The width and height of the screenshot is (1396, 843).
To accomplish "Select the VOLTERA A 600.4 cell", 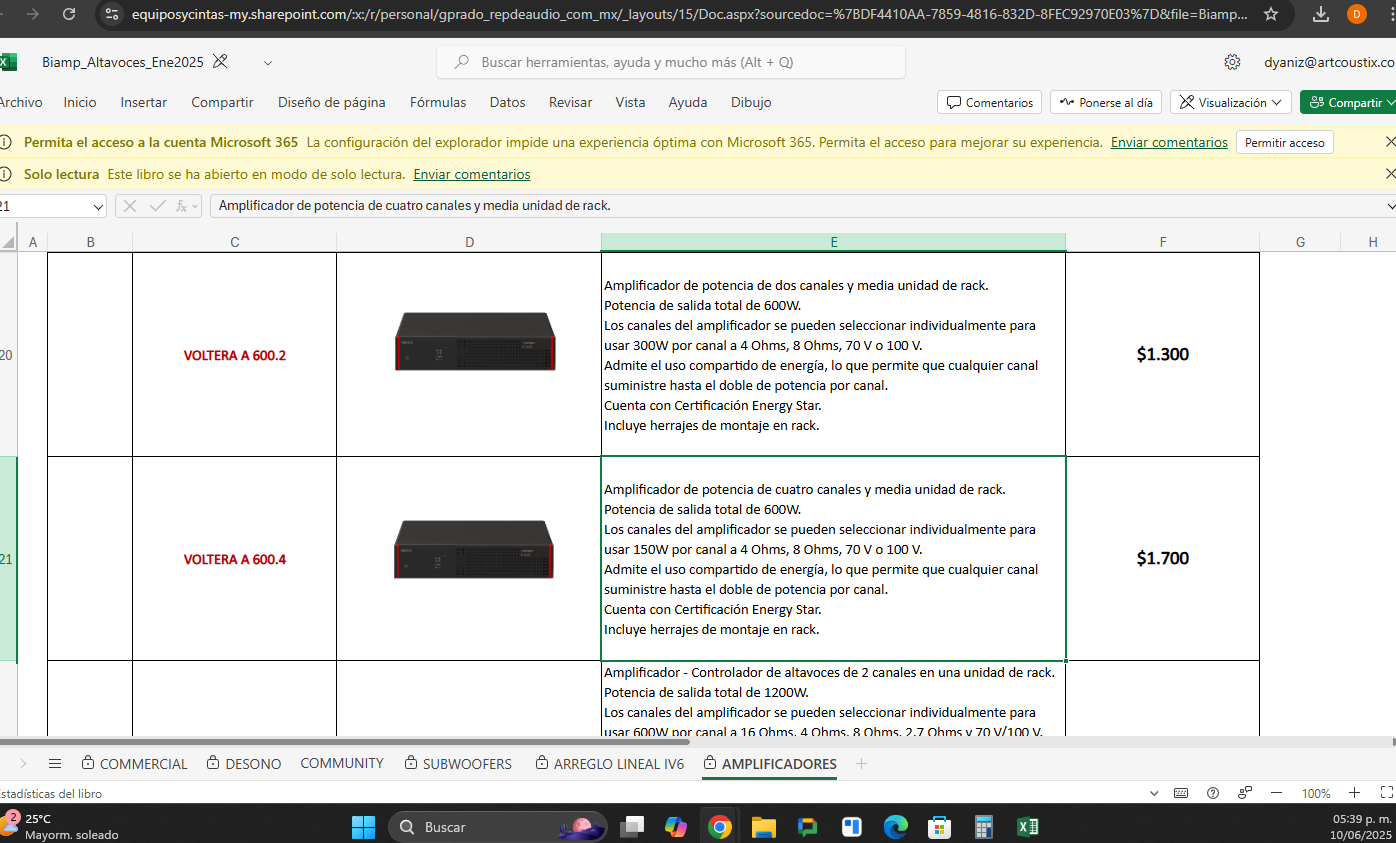I will [x=234, y=559].
